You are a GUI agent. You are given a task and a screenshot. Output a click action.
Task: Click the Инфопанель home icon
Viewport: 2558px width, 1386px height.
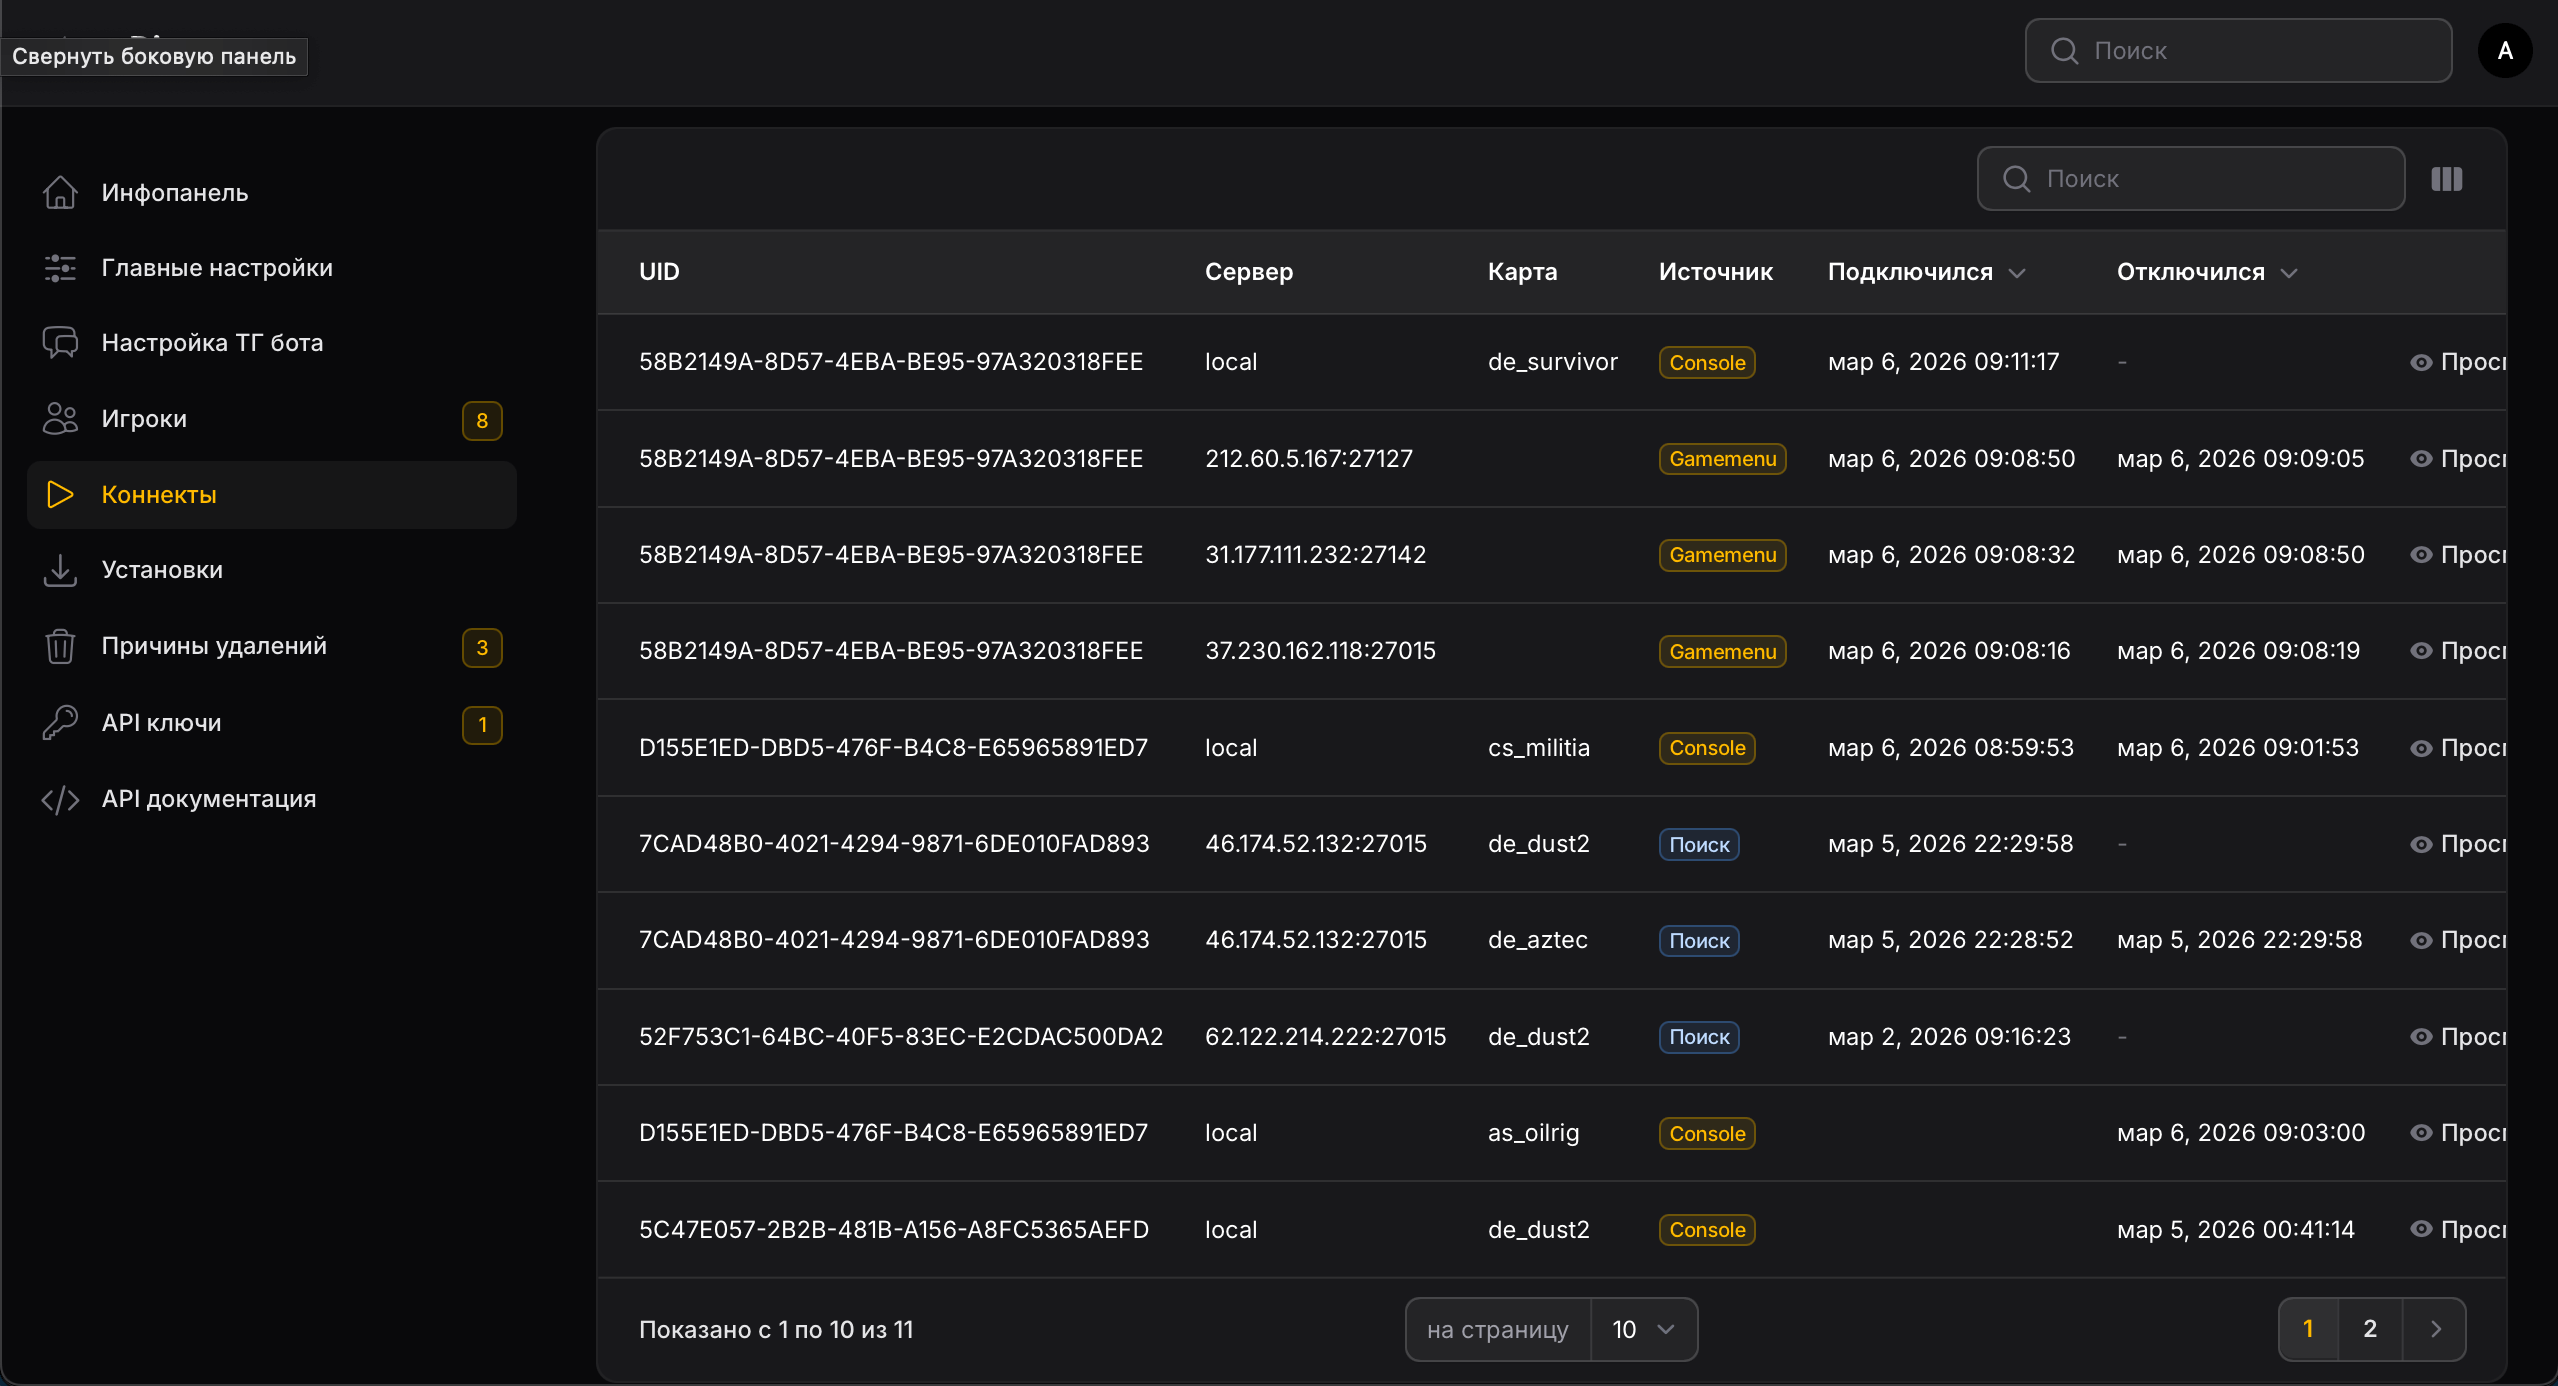[60, 192]
